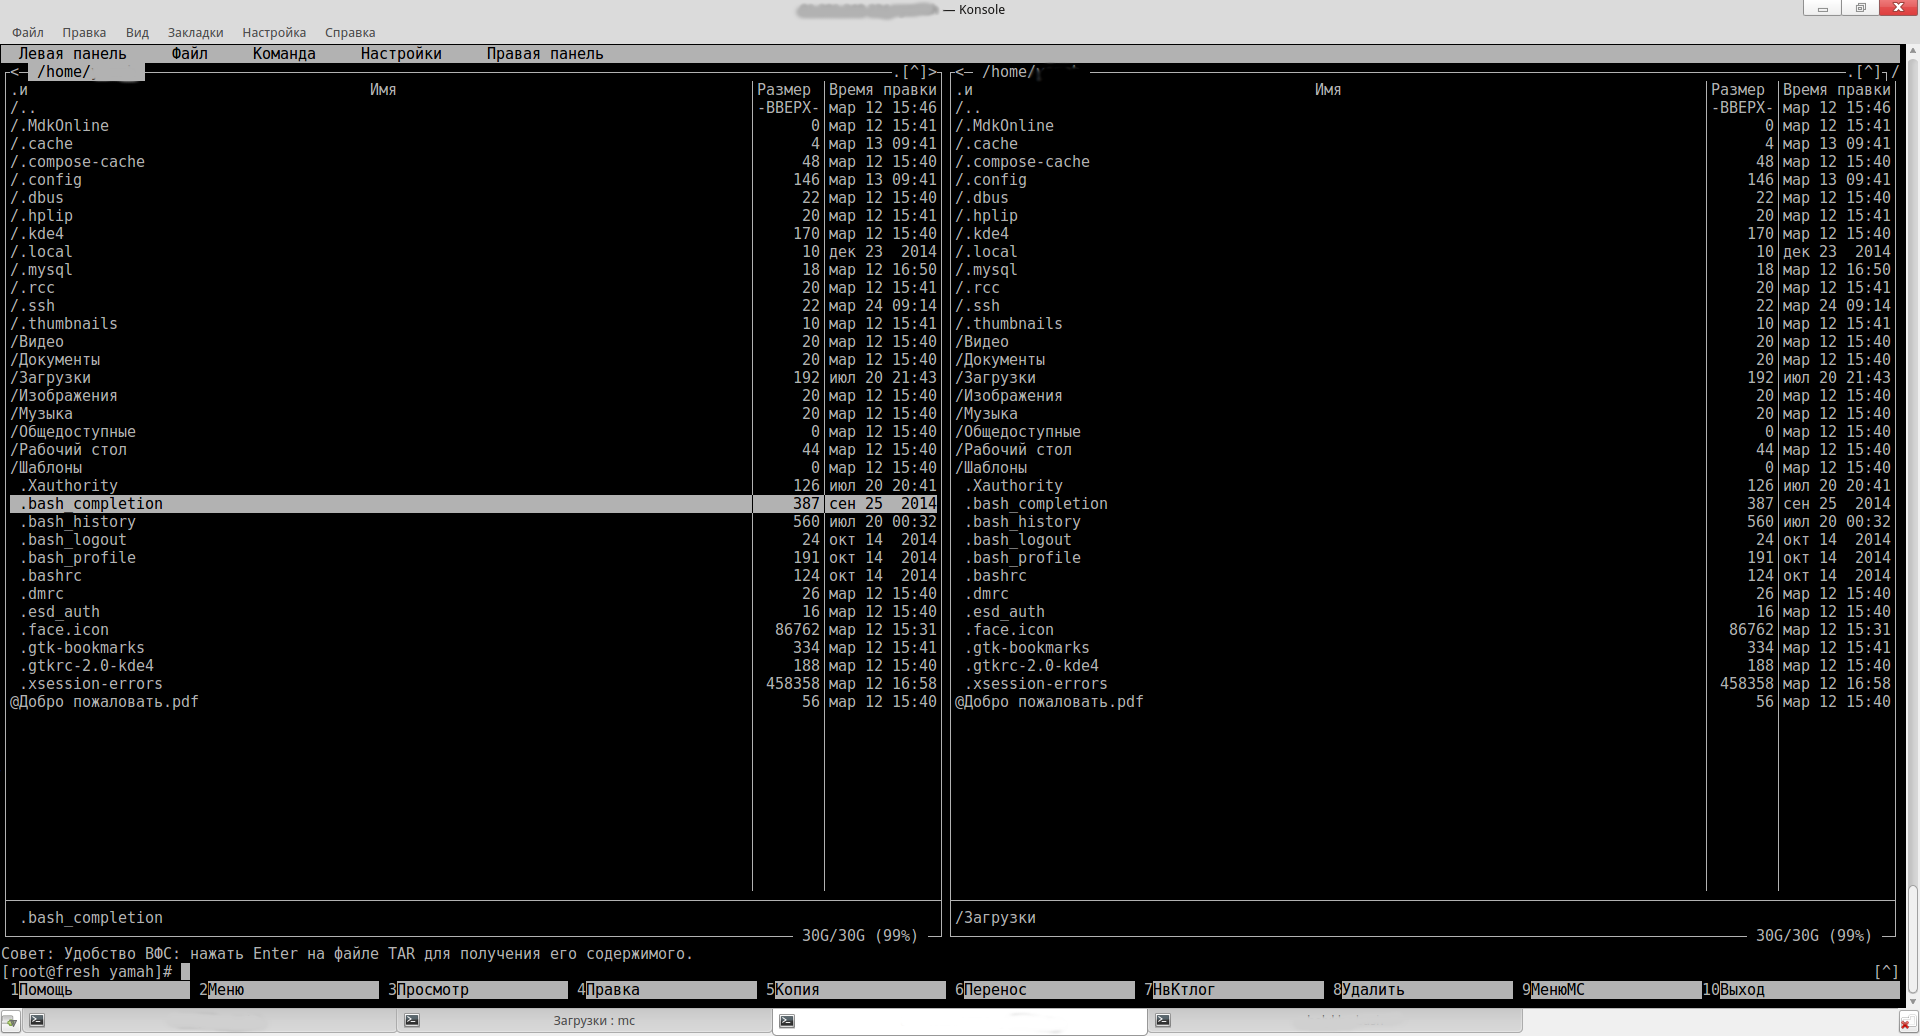This screenshot has height=1036, width=1920.
Task: Select /Изображения in the right panel
Action: click(x=1423, y=396)
